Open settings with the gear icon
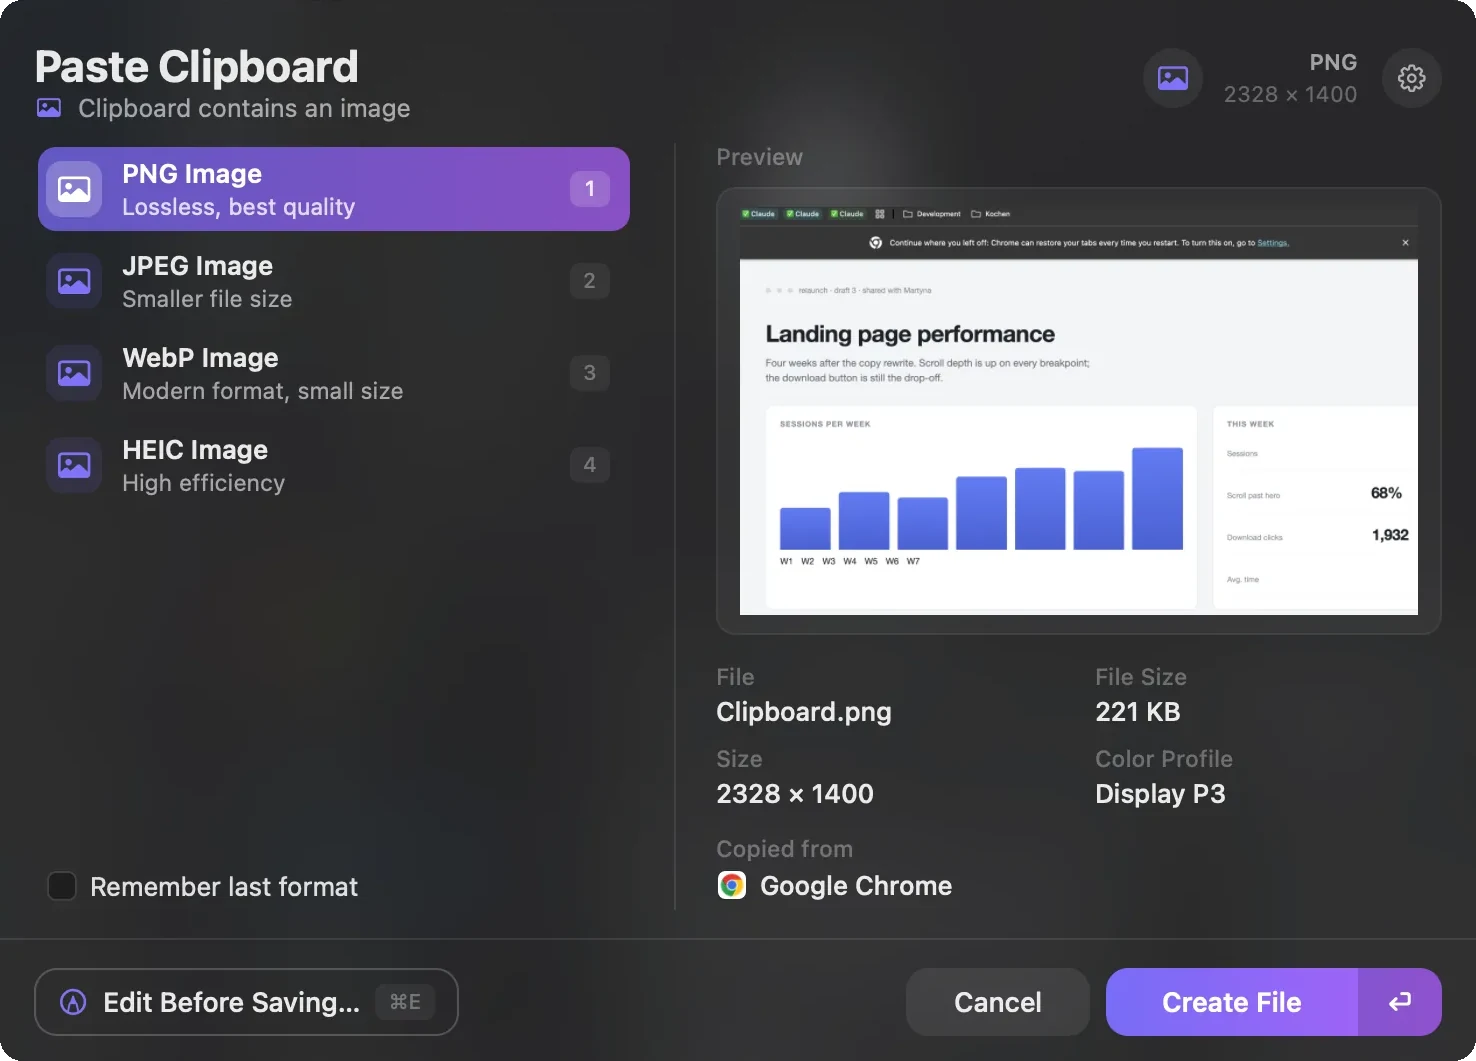This screenshot has width=1476, height=1061. (x=1411, y=78)
